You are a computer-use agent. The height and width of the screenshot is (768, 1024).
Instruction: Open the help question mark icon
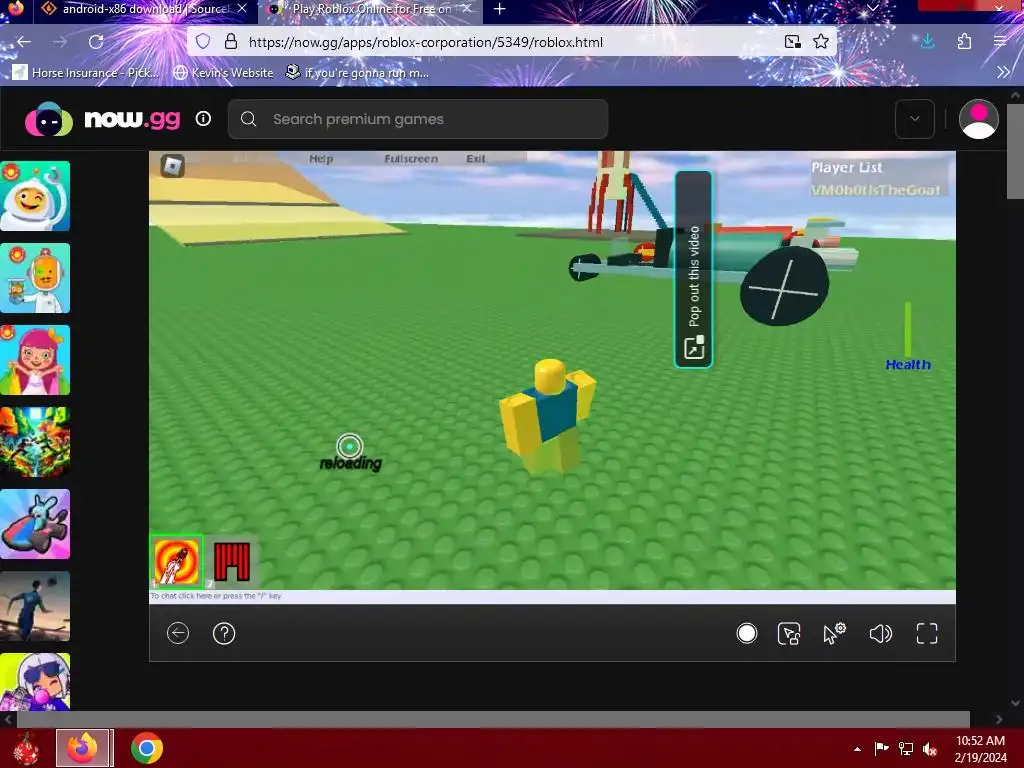[x=224, y=633]
